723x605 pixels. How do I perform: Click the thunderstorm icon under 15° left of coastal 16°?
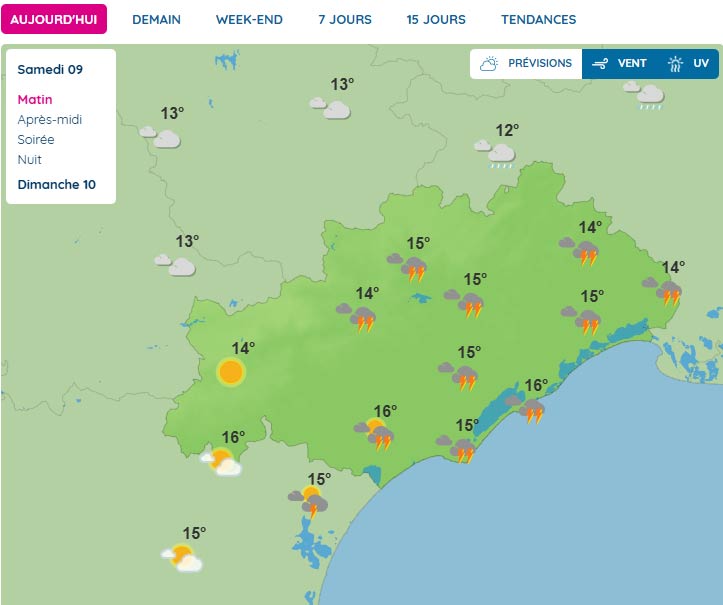pos(458,377)
